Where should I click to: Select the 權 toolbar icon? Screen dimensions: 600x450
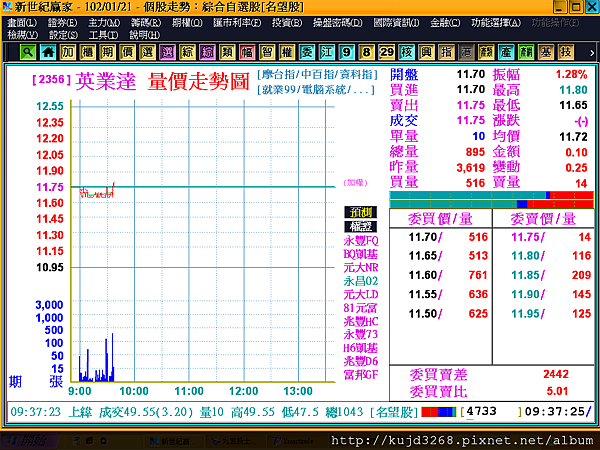click(287, 52)
